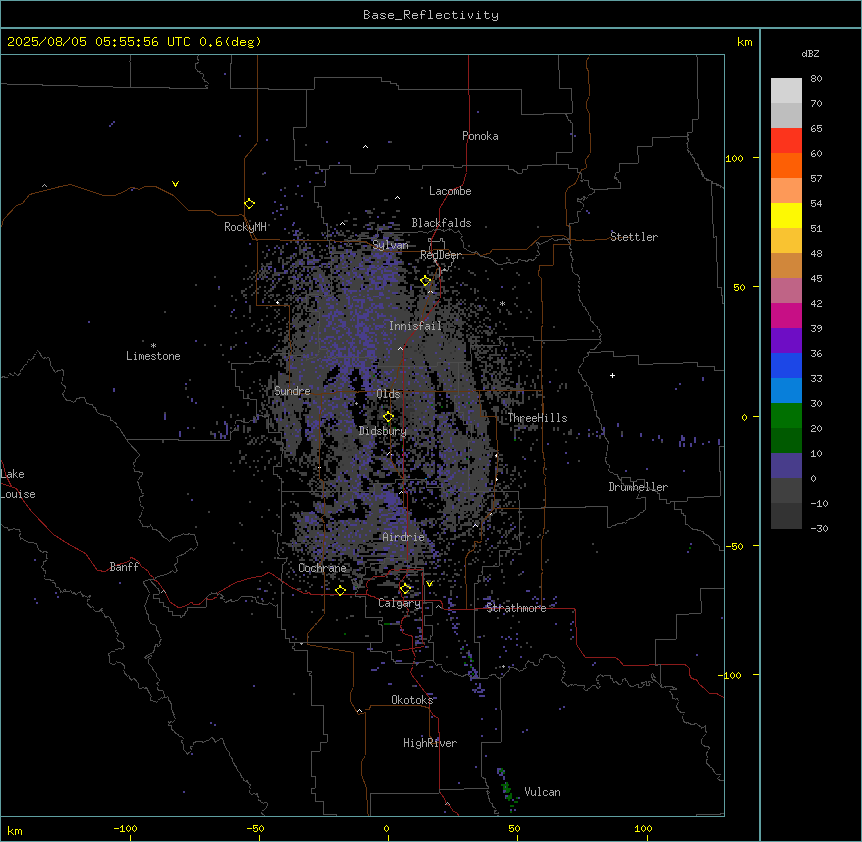Click the yellow diamond marker above RockyMH
The width and height of the screenshot is (862, 842).
pos(249,204)
